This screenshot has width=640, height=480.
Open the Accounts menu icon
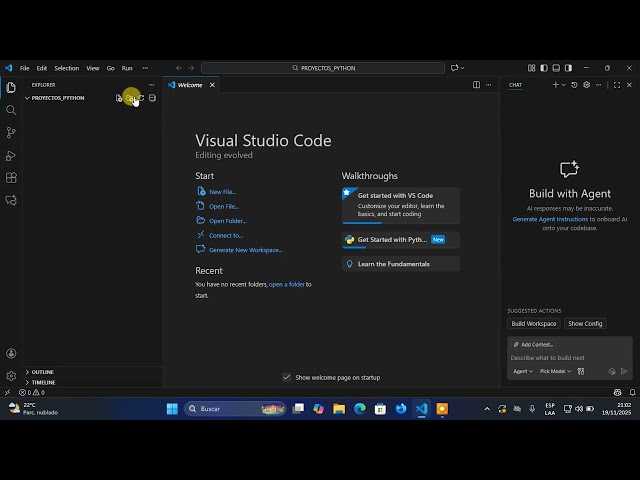click(x=11, y=353)
